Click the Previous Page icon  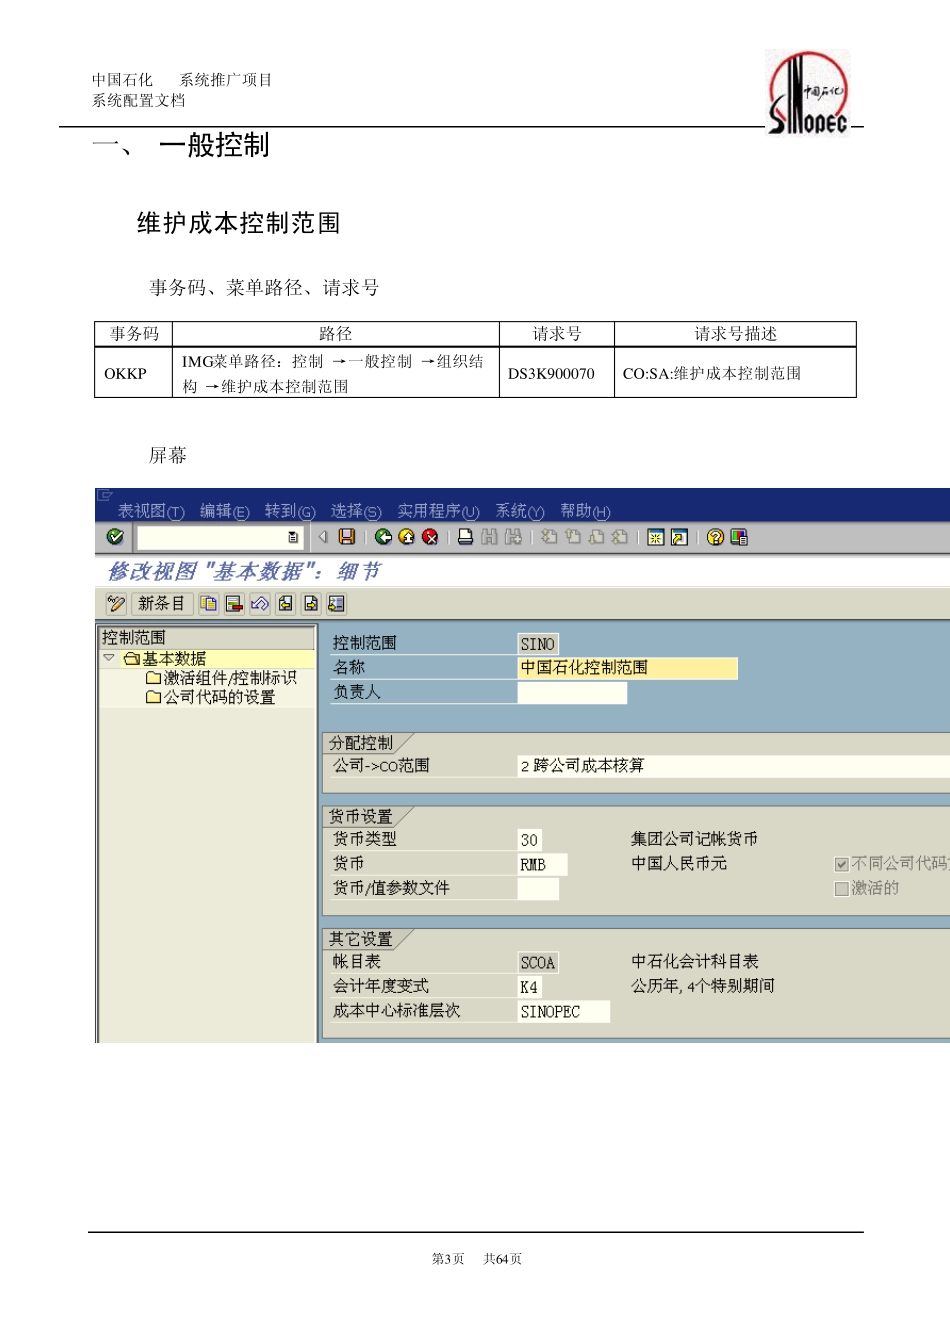[572, 537]
